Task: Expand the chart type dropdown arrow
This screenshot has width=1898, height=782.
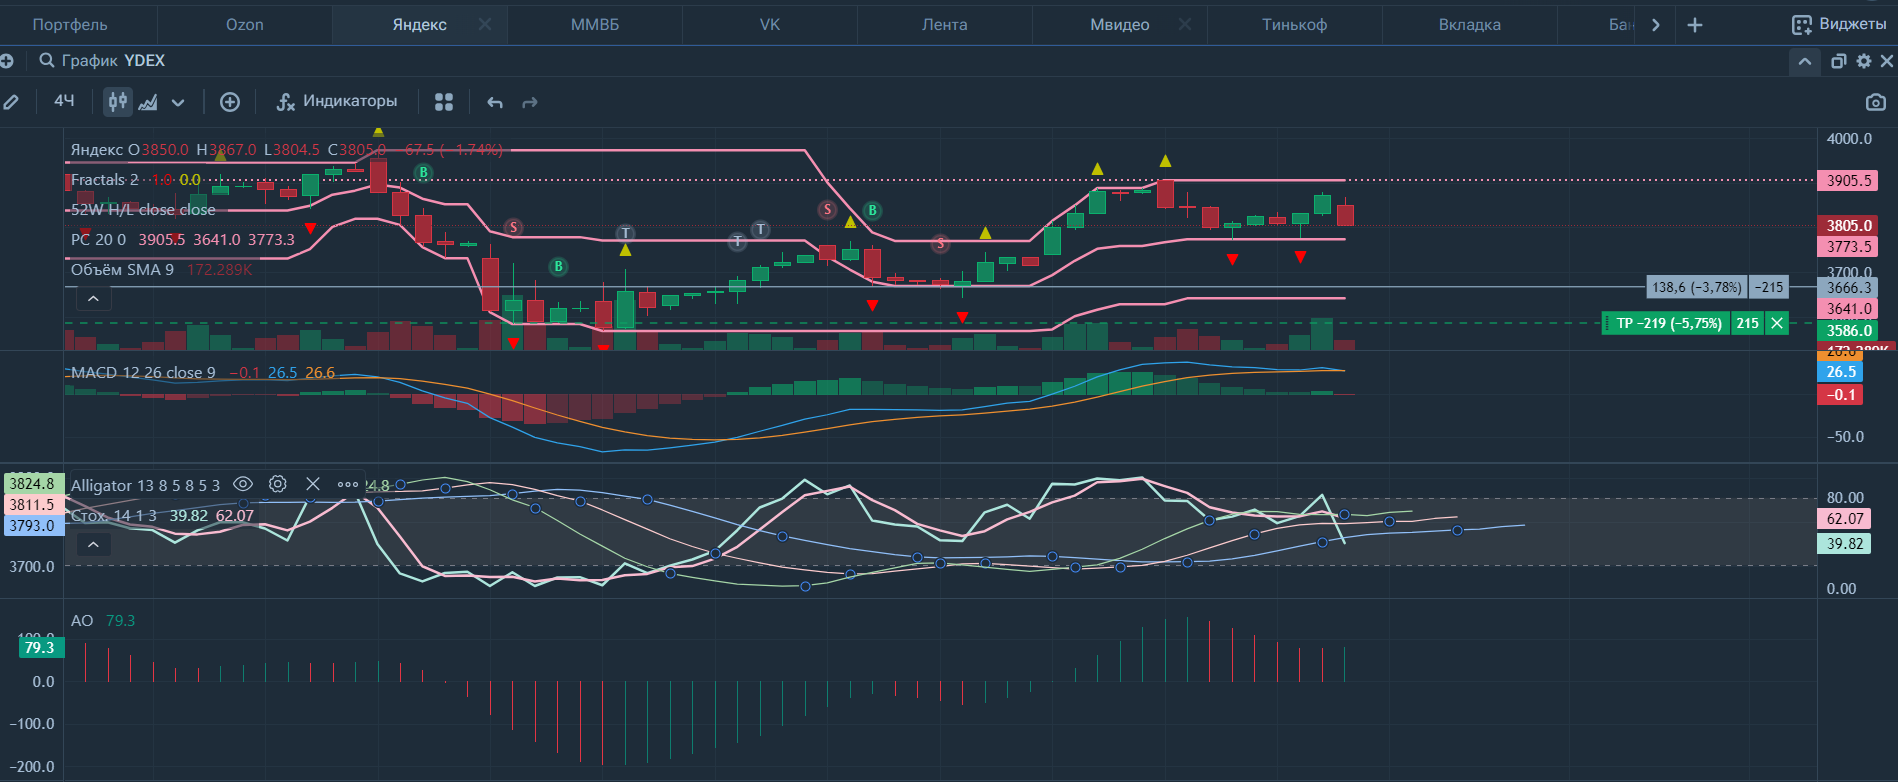Action: point(178,102)
